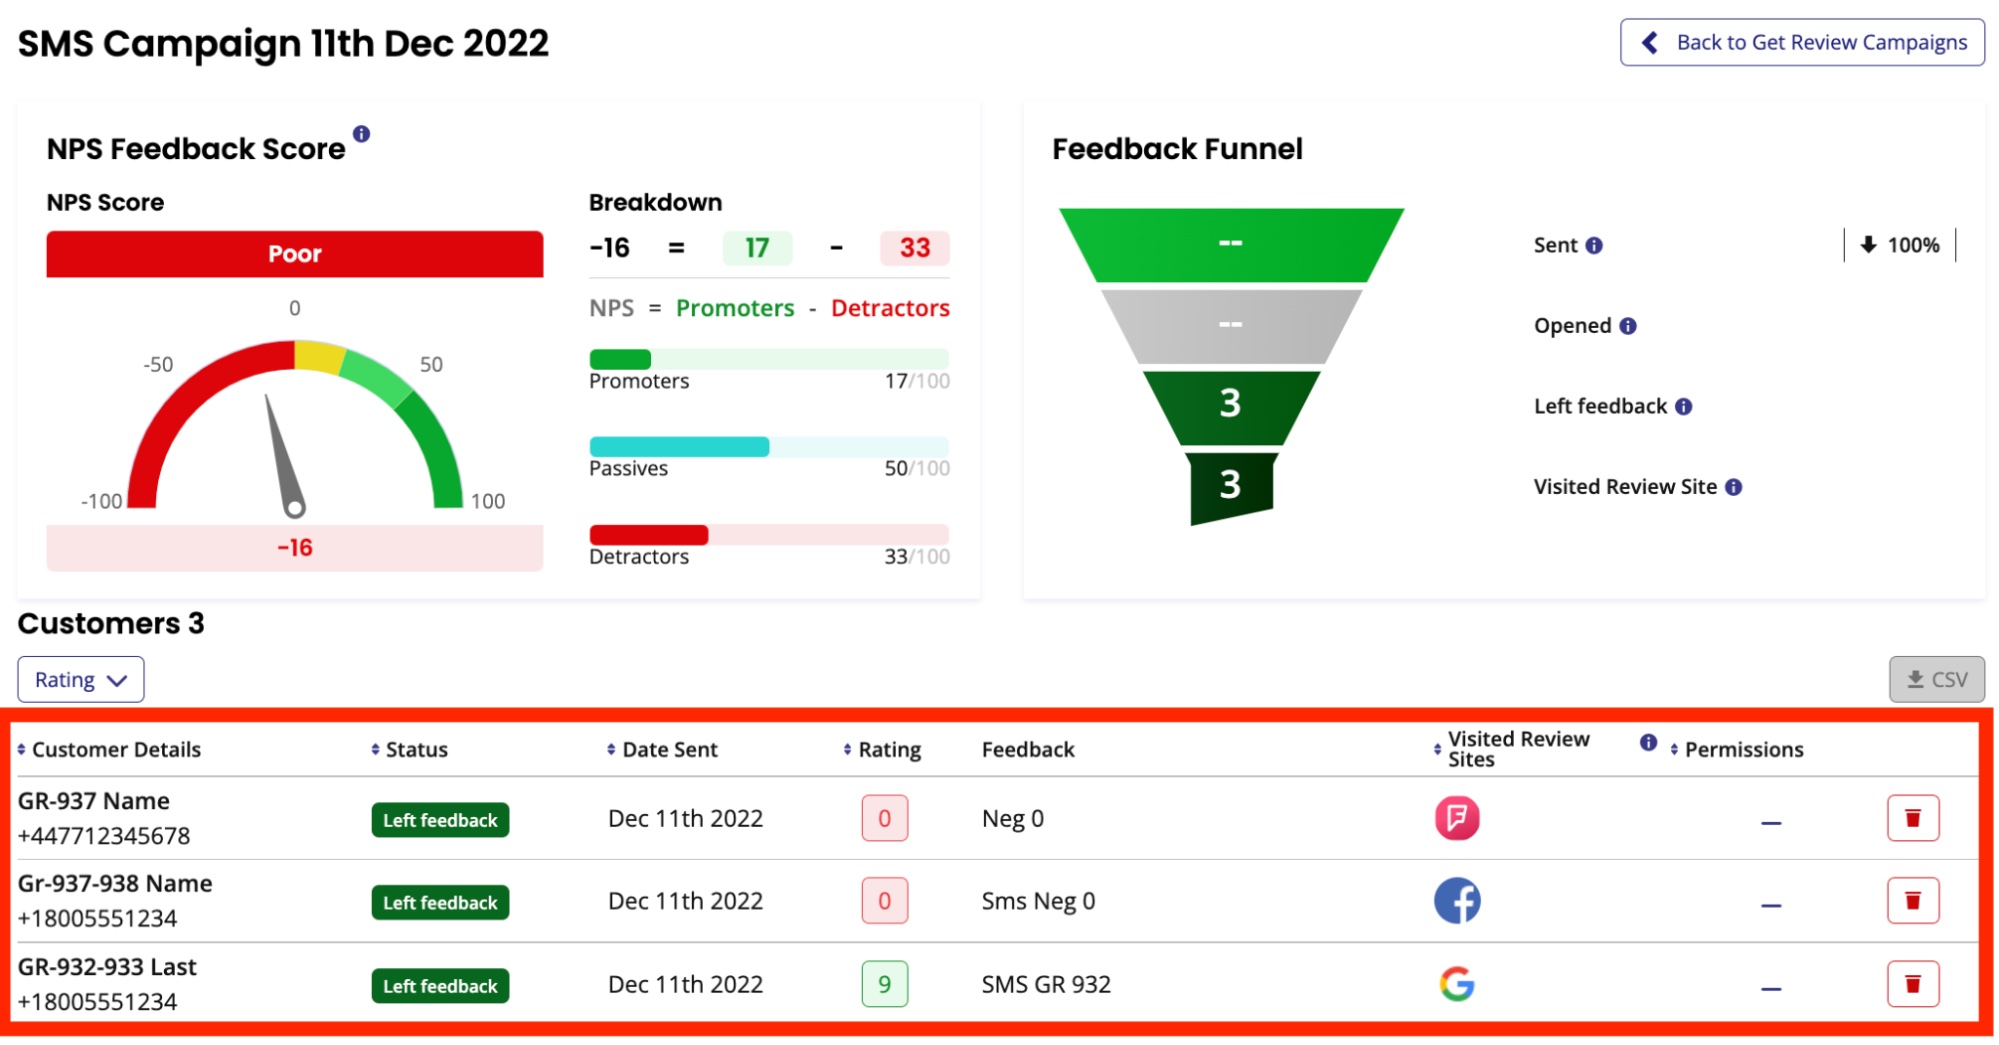Open the Facebook review site icon
This screenshot has height=1045, width=1999.
pos(1457,902)
